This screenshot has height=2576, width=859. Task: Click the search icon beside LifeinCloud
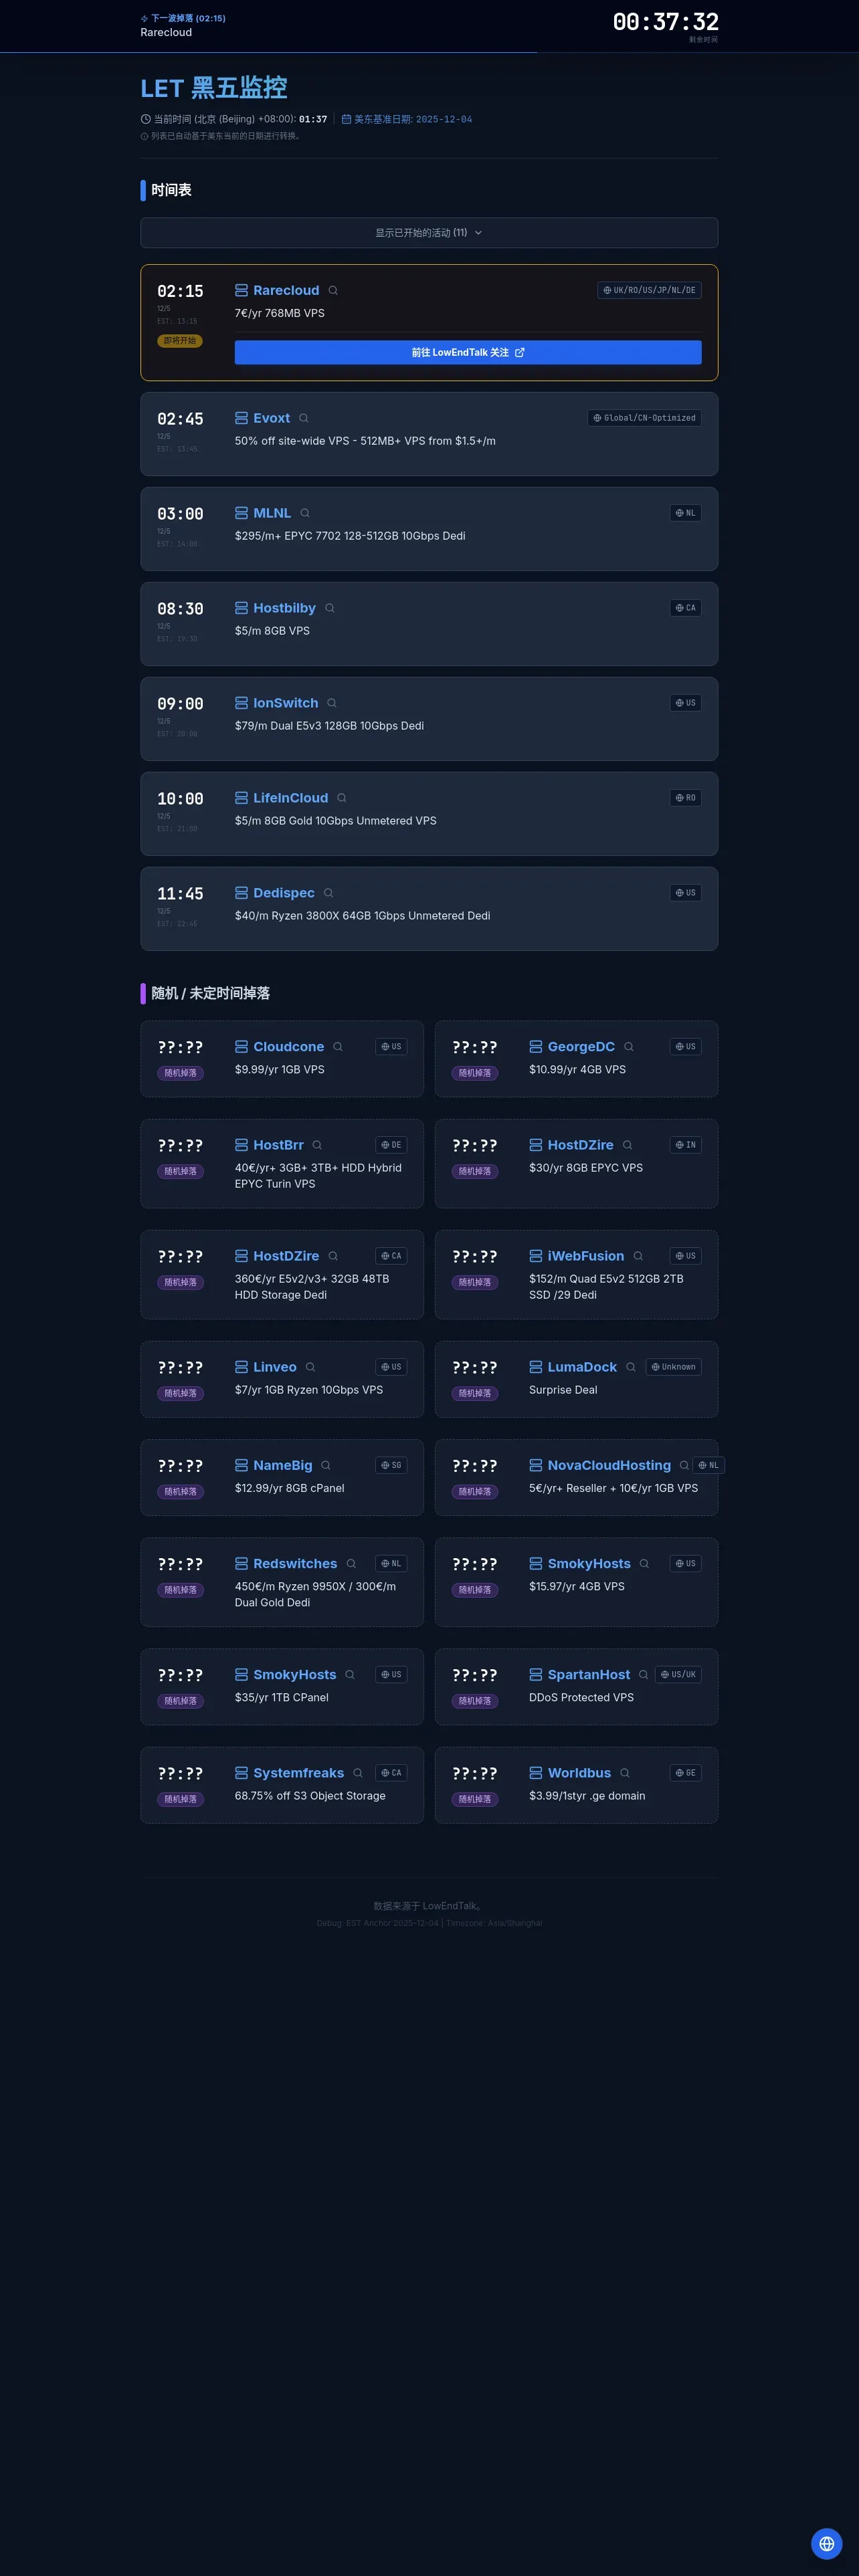click(x=342, y=798)
